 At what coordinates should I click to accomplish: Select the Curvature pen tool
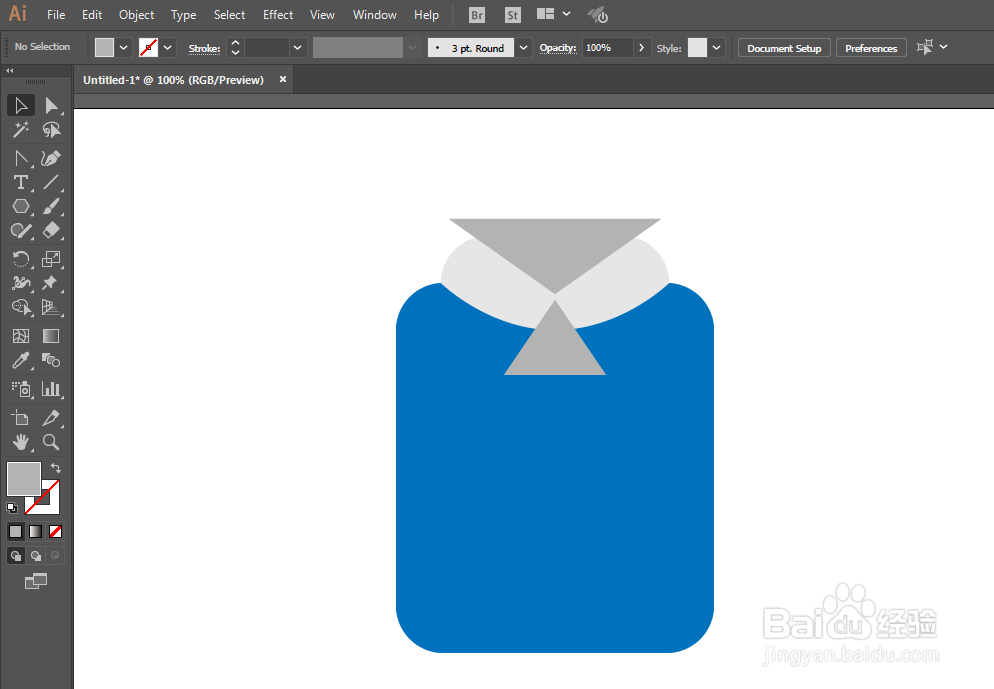click(x=51, y=158)
